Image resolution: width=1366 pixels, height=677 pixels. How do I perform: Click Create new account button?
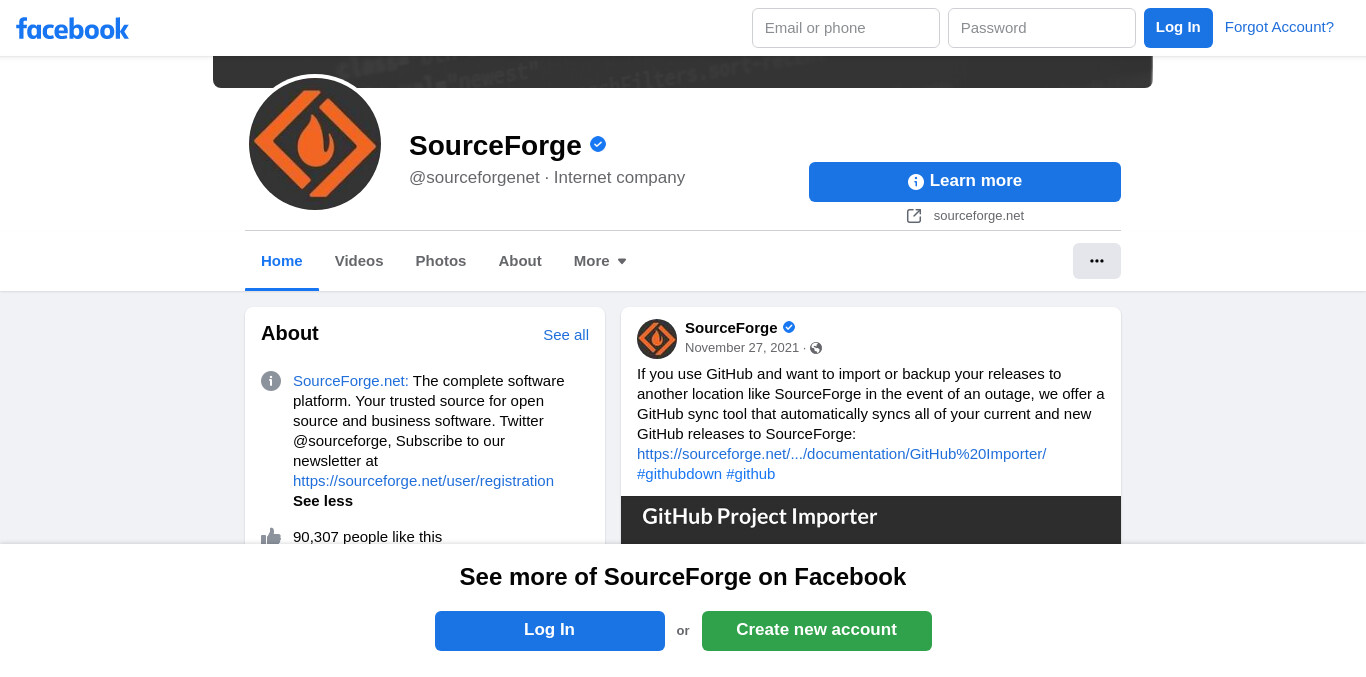pos(817,631)
